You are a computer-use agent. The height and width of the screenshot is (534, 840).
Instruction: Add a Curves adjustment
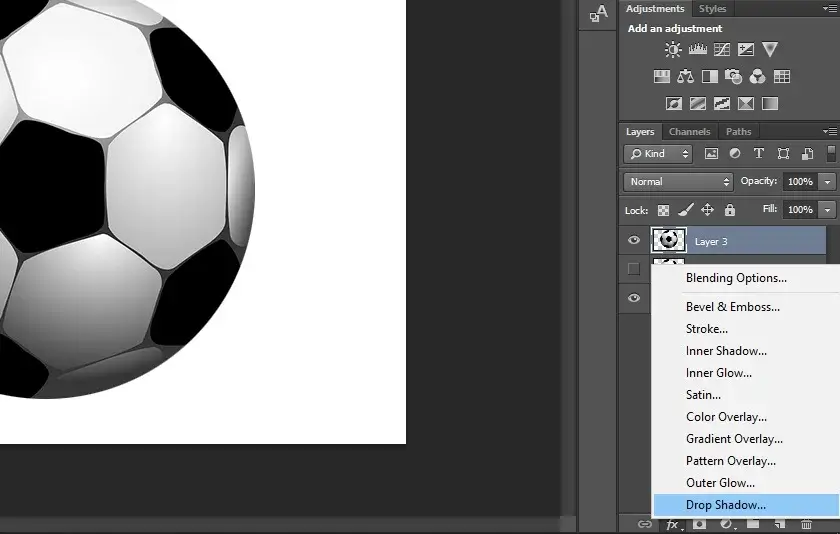(722, 50)
